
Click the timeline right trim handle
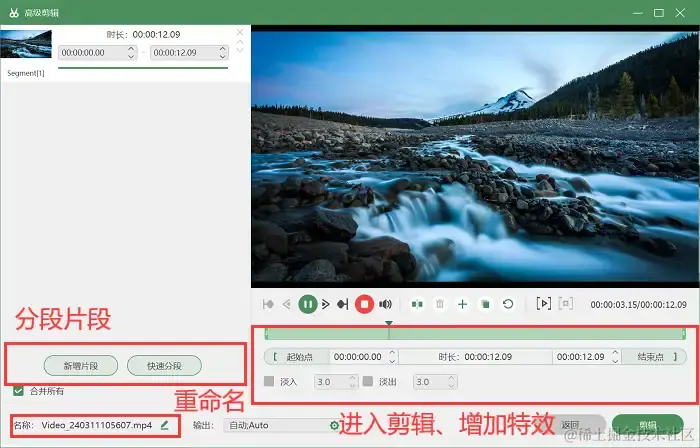(683, 334)
